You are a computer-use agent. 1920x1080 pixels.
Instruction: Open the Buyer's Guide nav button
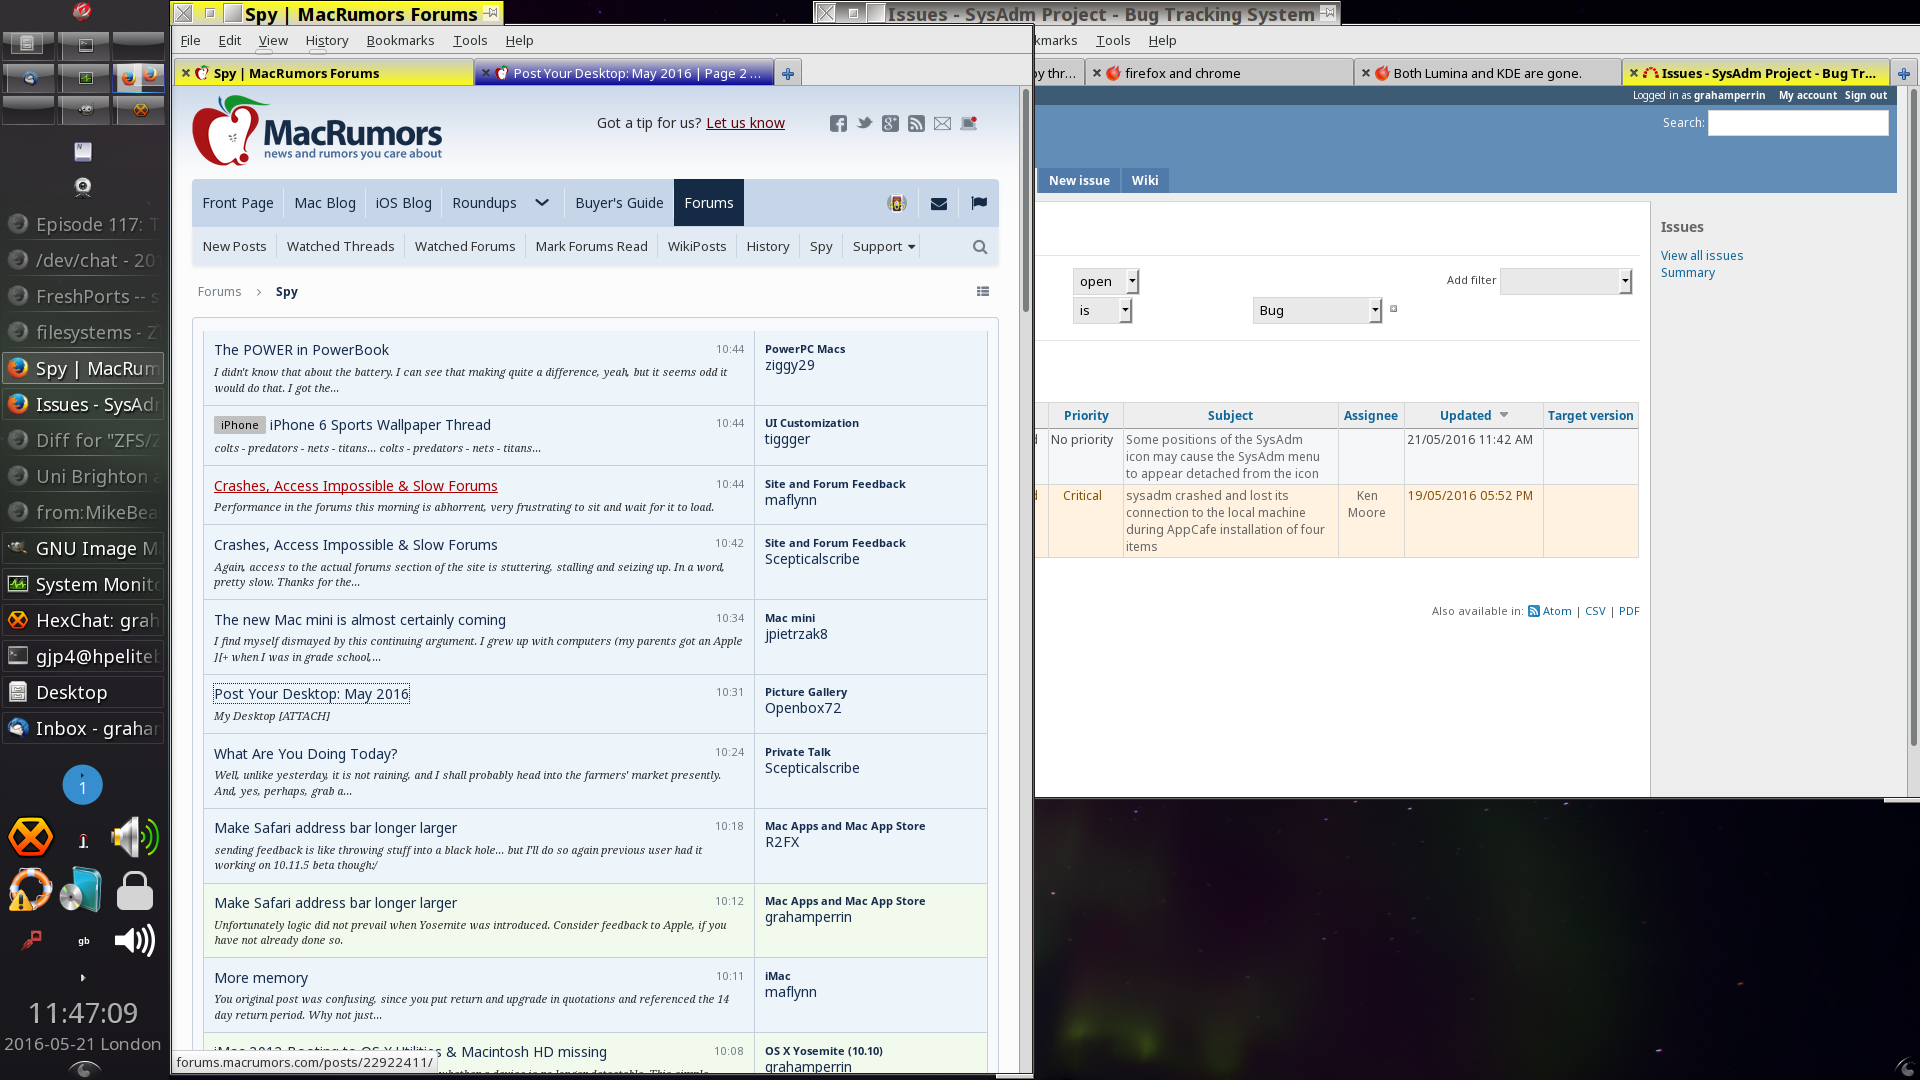point(619,203)
